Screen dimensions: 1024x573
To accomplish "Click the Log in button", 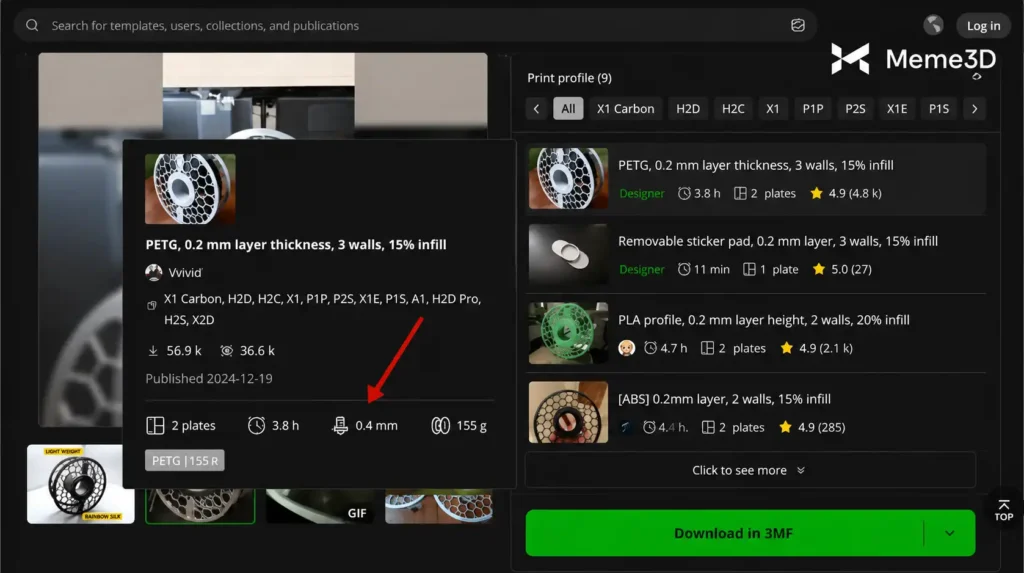I will 983,25.
